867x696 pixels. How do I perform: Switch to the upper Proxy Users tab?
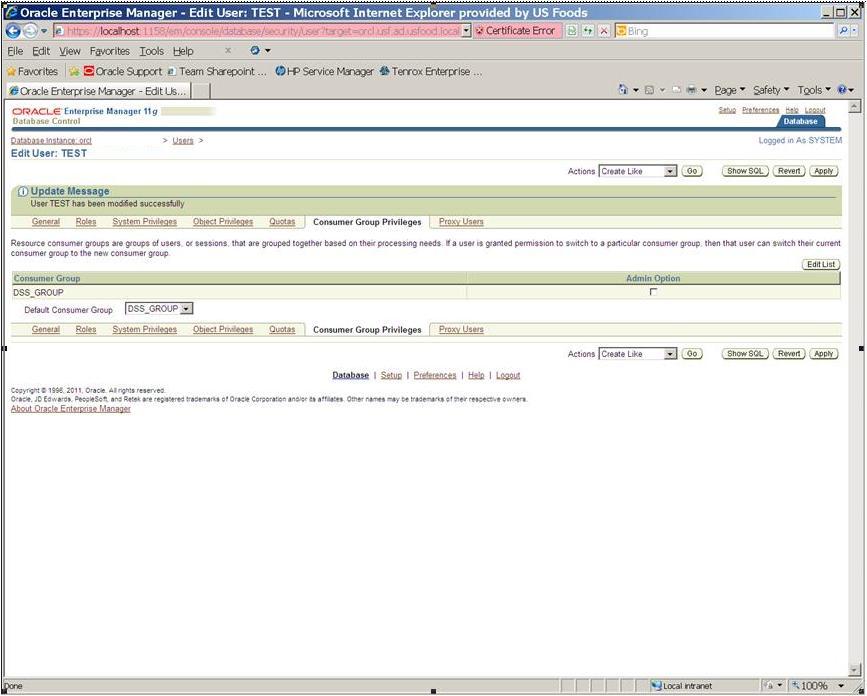click(461, 222)
